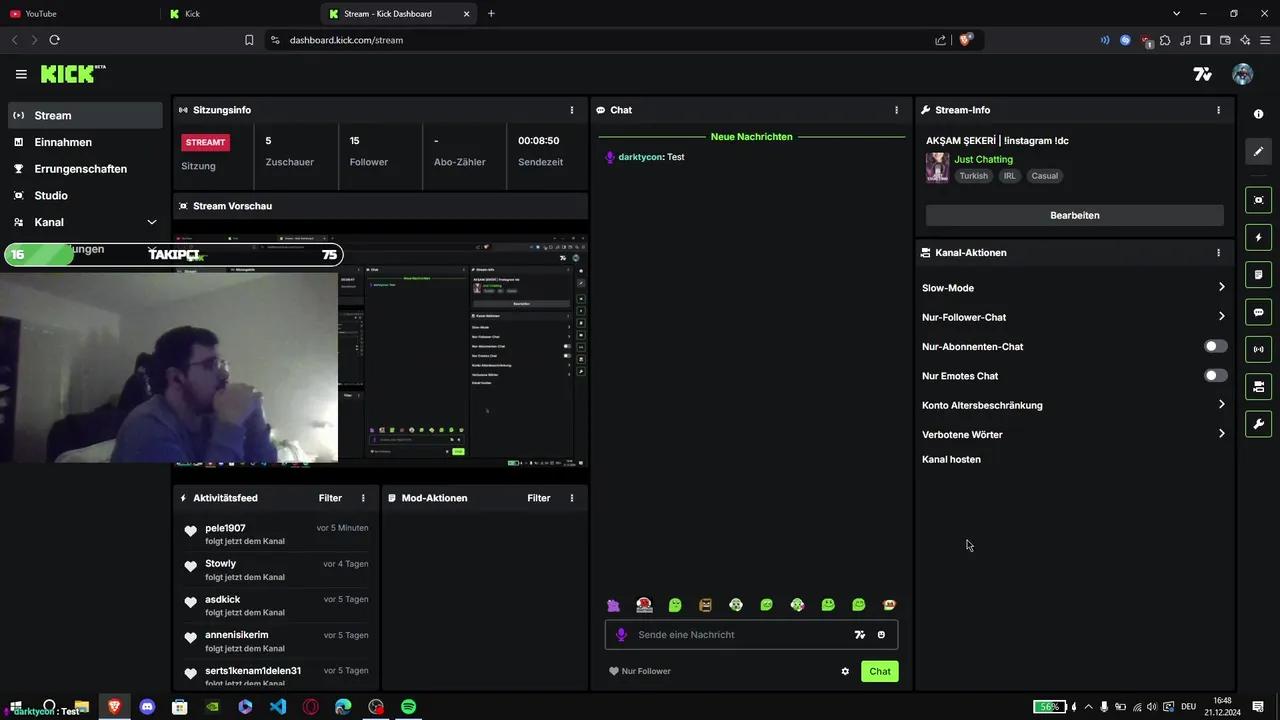Click the browser address bar URL
1280x720 pixels.
[346, 40]
